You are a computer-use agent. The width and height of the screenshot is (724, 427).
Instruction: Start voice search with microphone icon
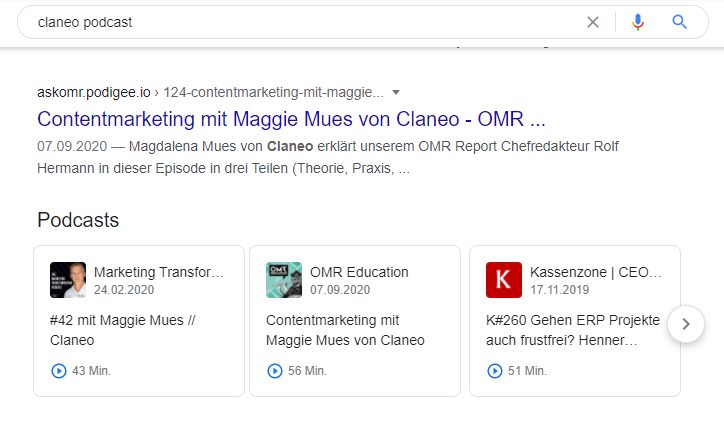[638, 22]
